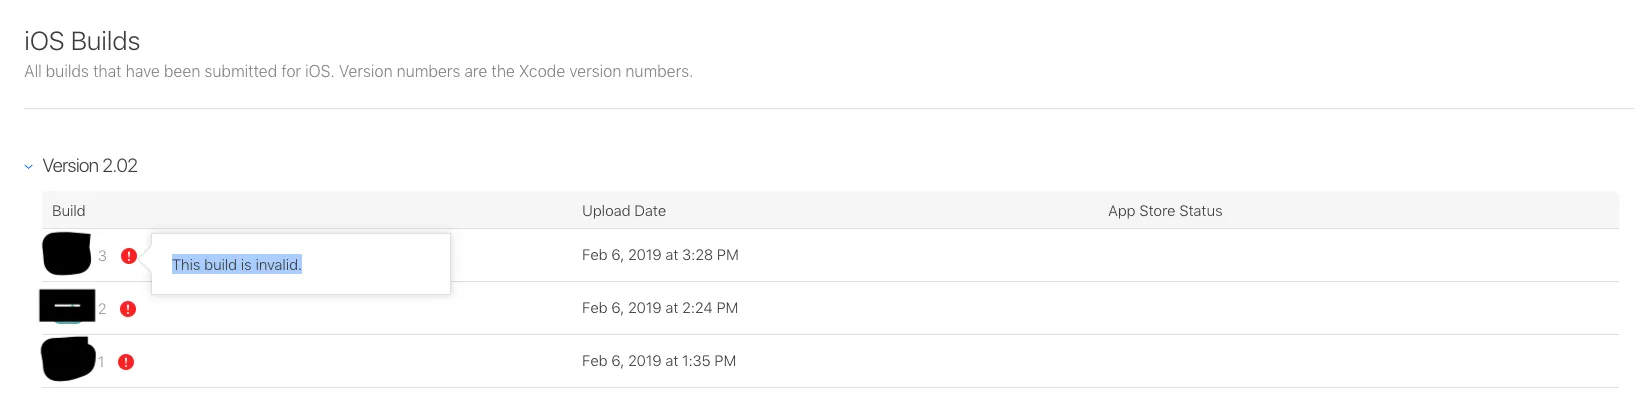1634x413 pixels.
Task: Click the redacted app icon of build 3
Action: 67,254
